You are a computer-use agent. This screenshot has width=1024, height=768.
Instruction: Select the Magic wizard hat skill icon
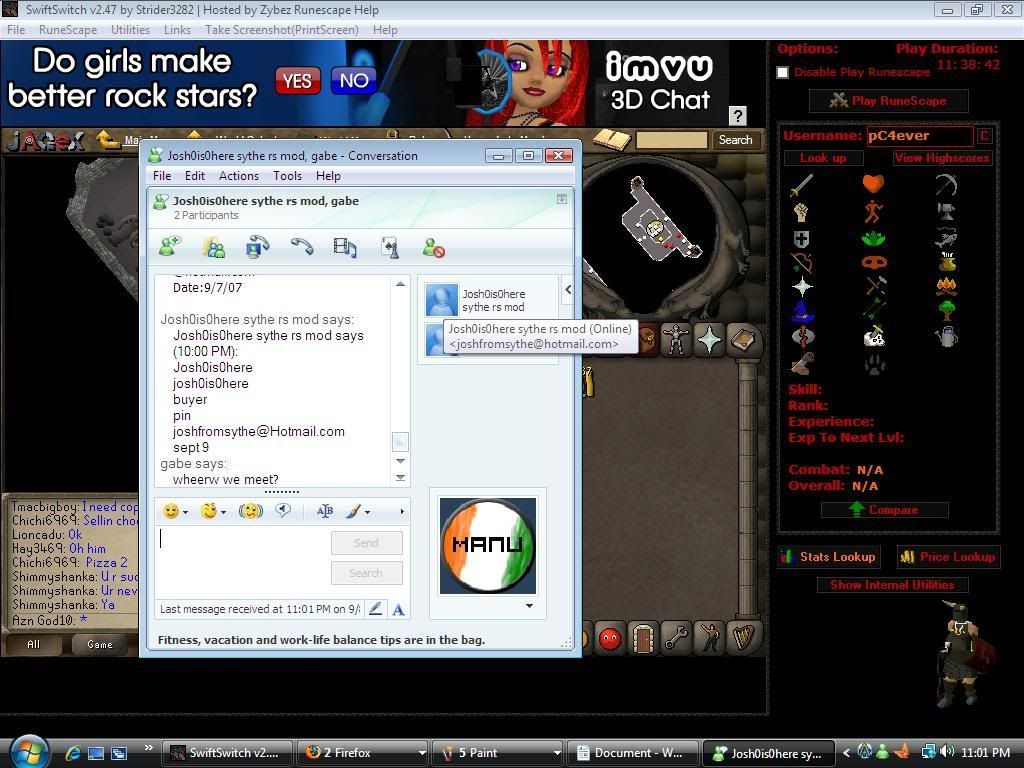(x=803, y=312)
